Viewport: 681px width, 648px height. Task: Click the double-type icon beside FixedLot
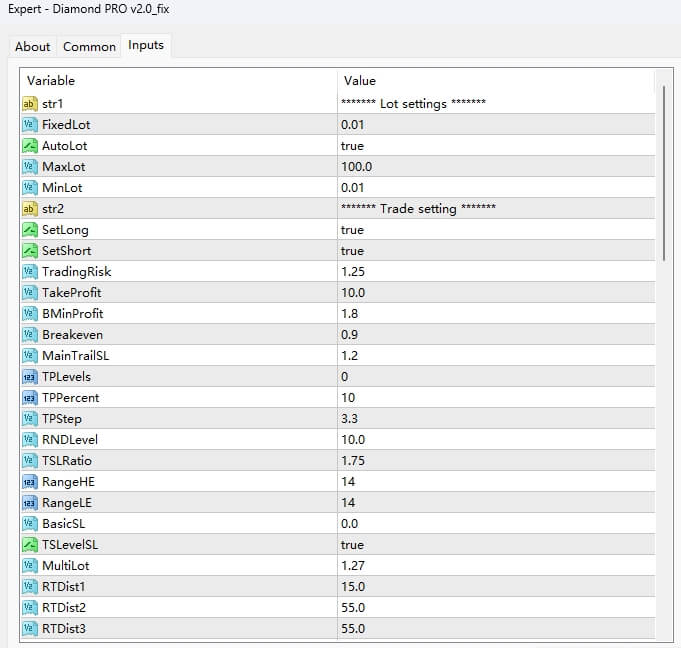(x=30, y=125)
